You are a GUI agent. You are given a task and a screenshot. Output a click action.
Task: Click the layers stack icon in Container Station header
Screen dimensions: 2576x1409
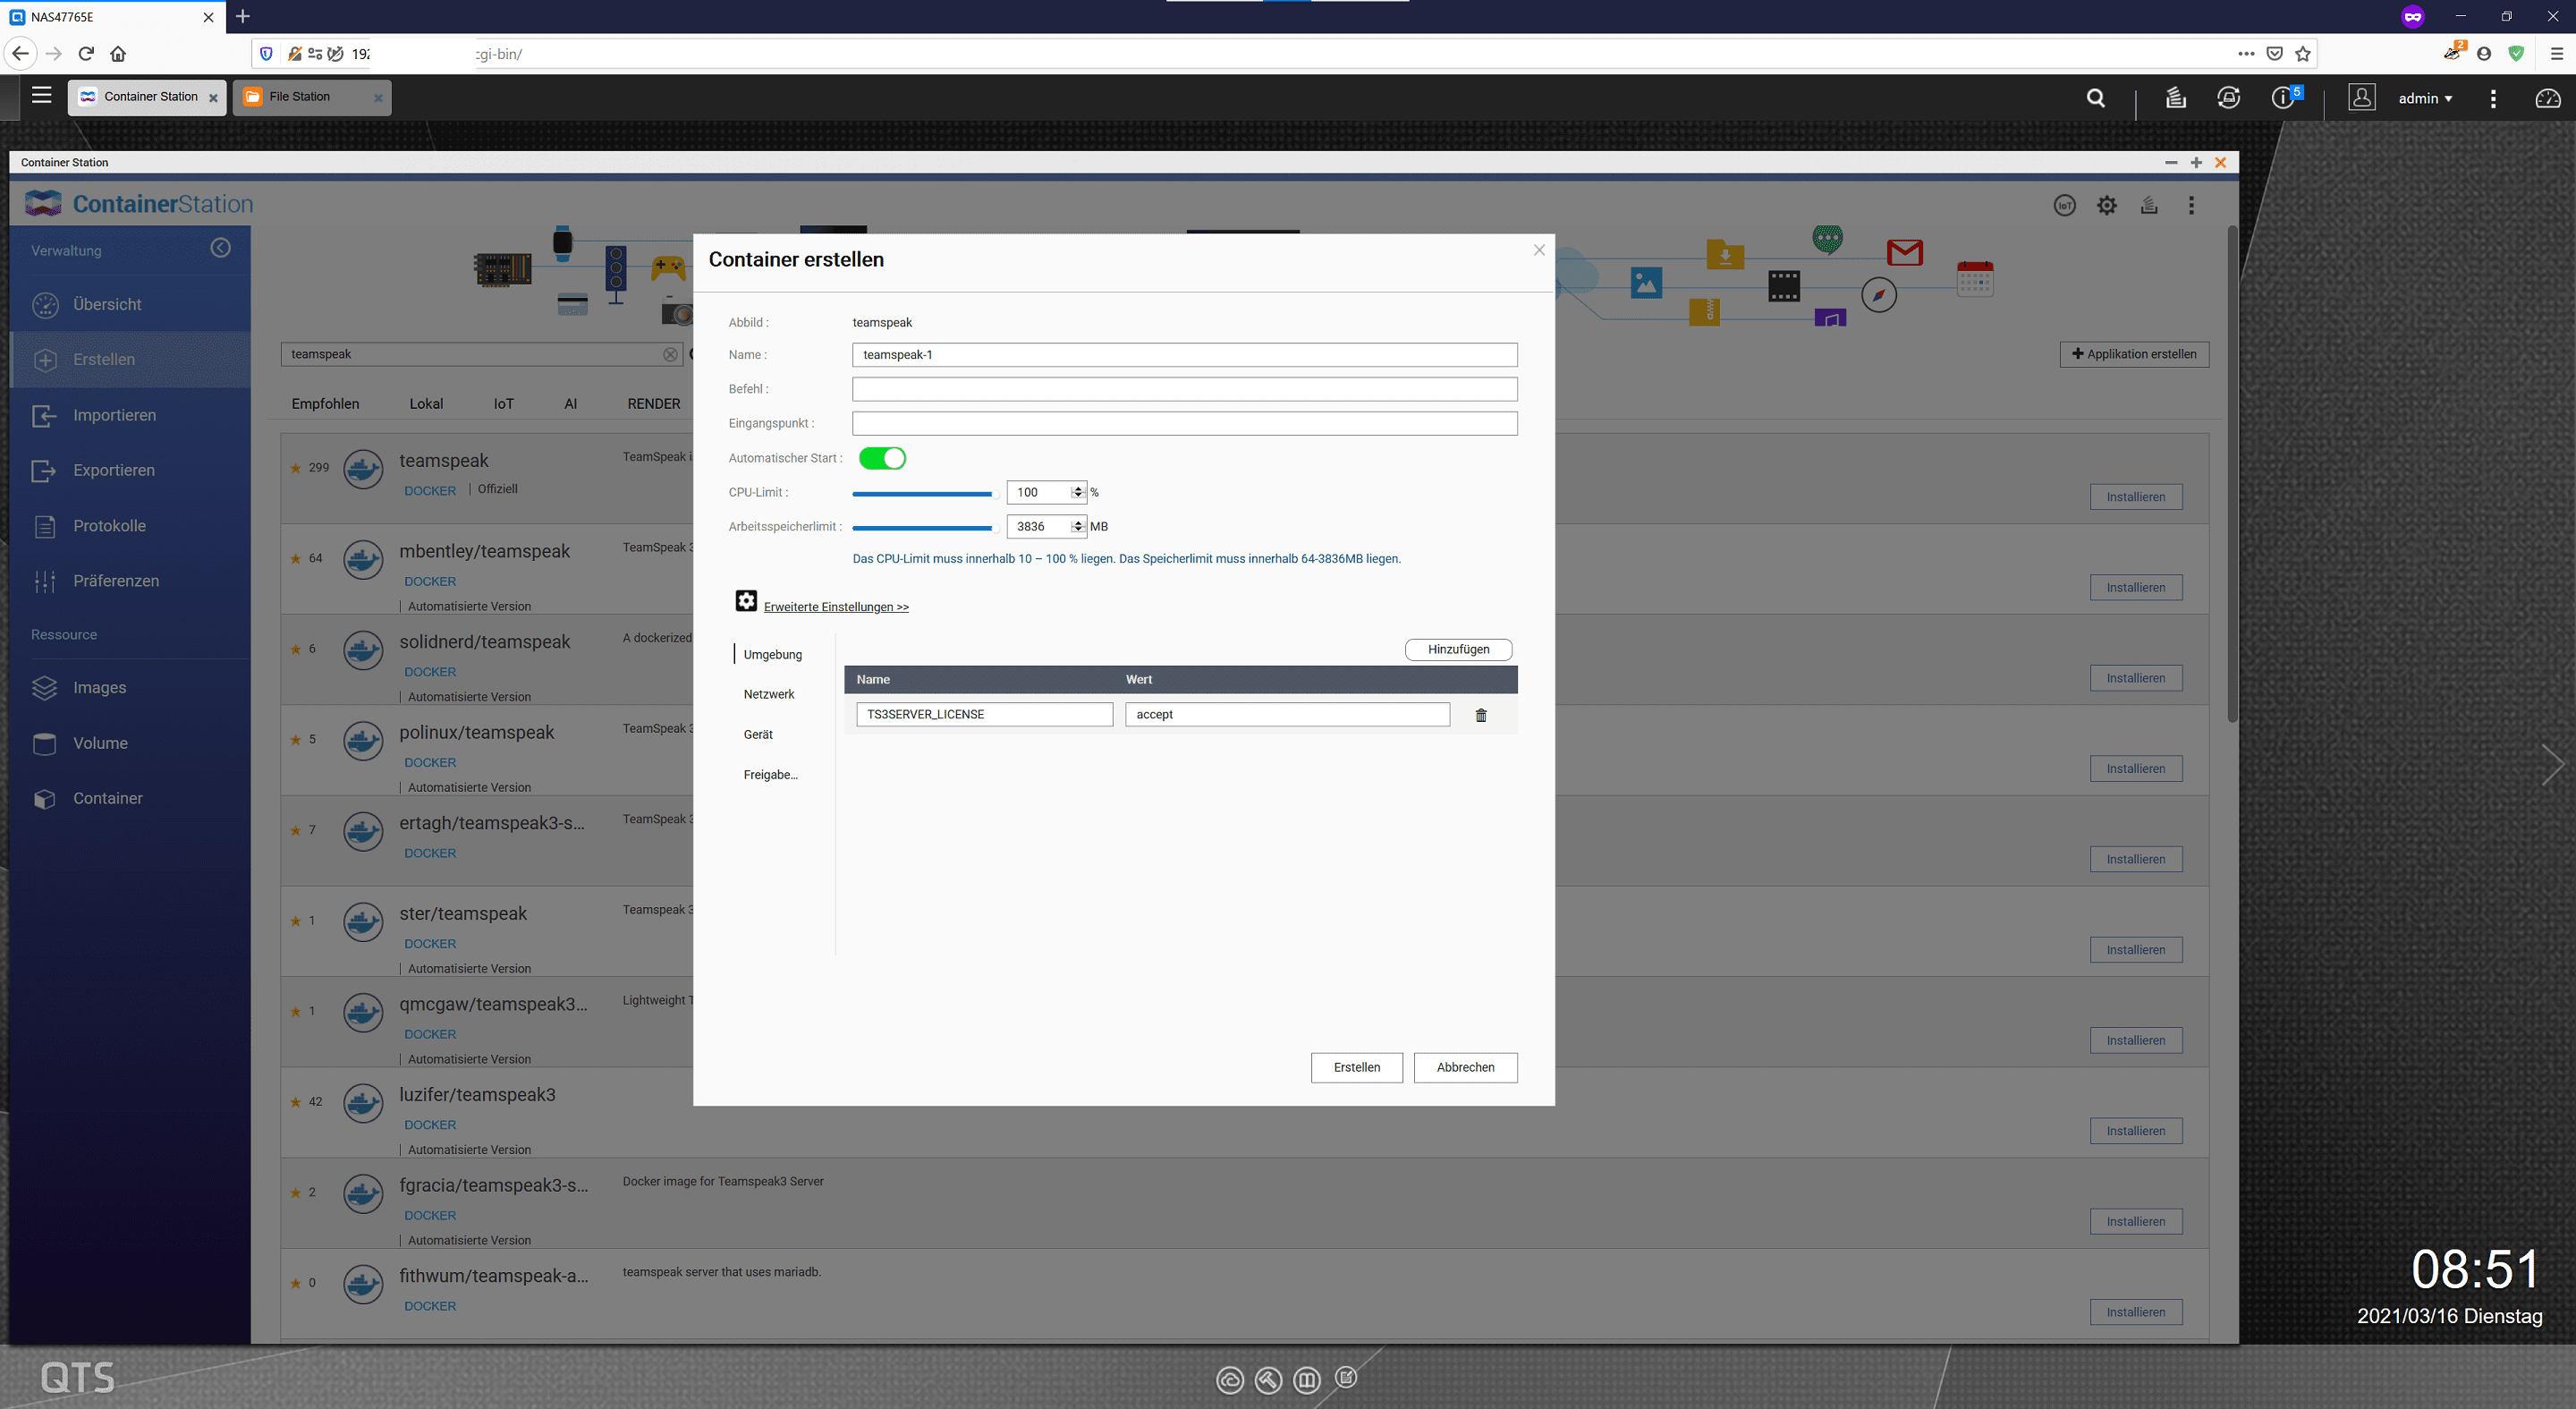(2149, 205)
